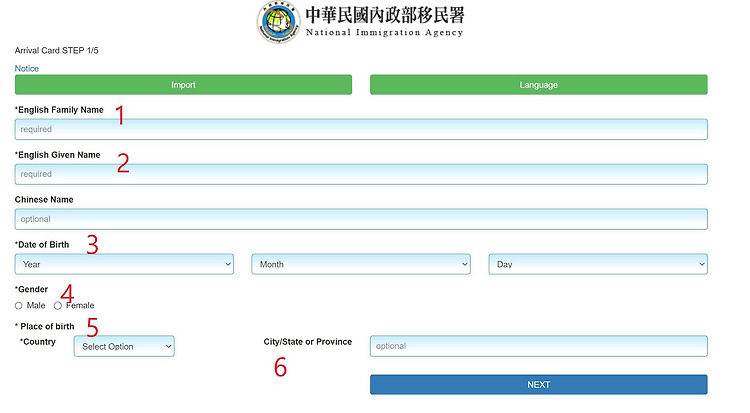Click the 'Chinese Name' label

click(44, 200)
